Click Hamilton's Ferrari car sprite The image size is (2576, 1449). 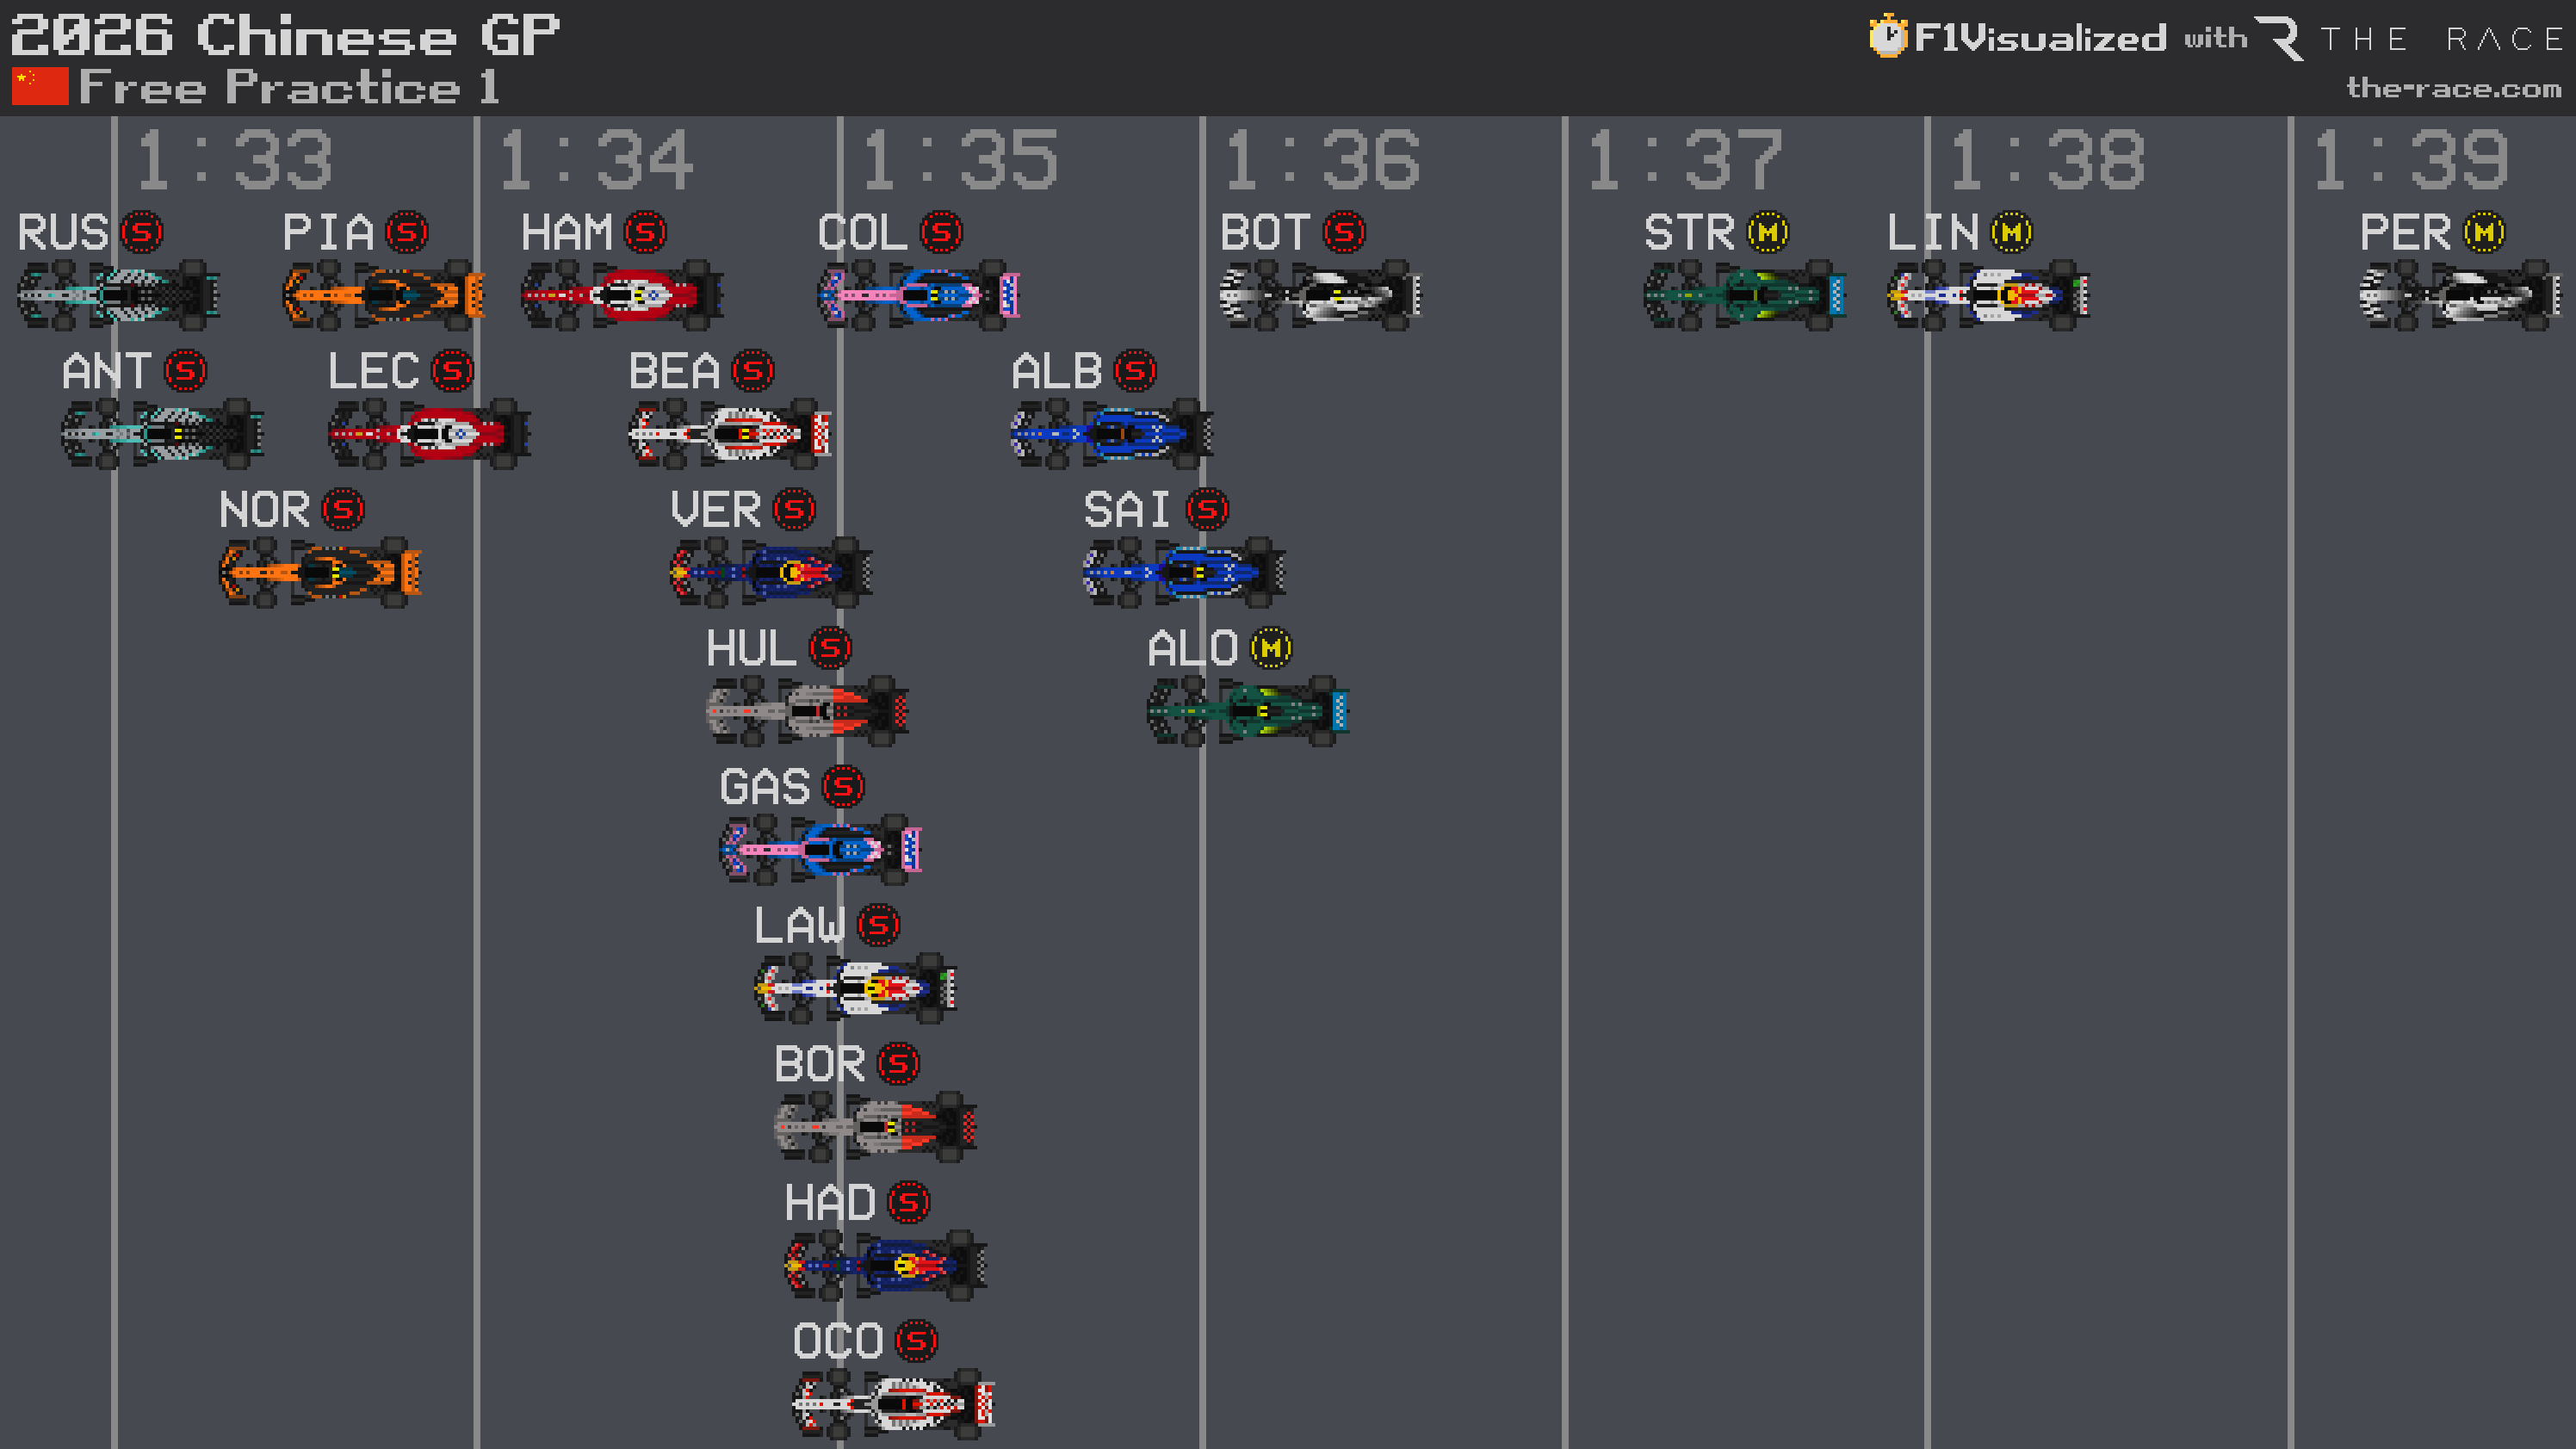620,294
